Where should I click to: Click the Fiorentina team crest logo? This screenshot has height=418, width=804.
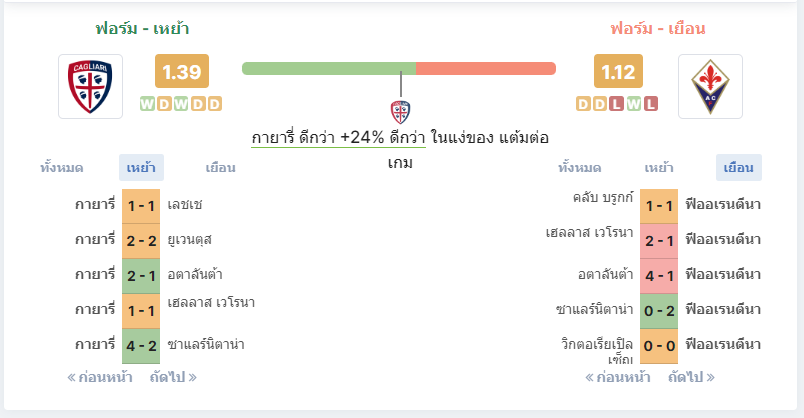pos(710,86)
